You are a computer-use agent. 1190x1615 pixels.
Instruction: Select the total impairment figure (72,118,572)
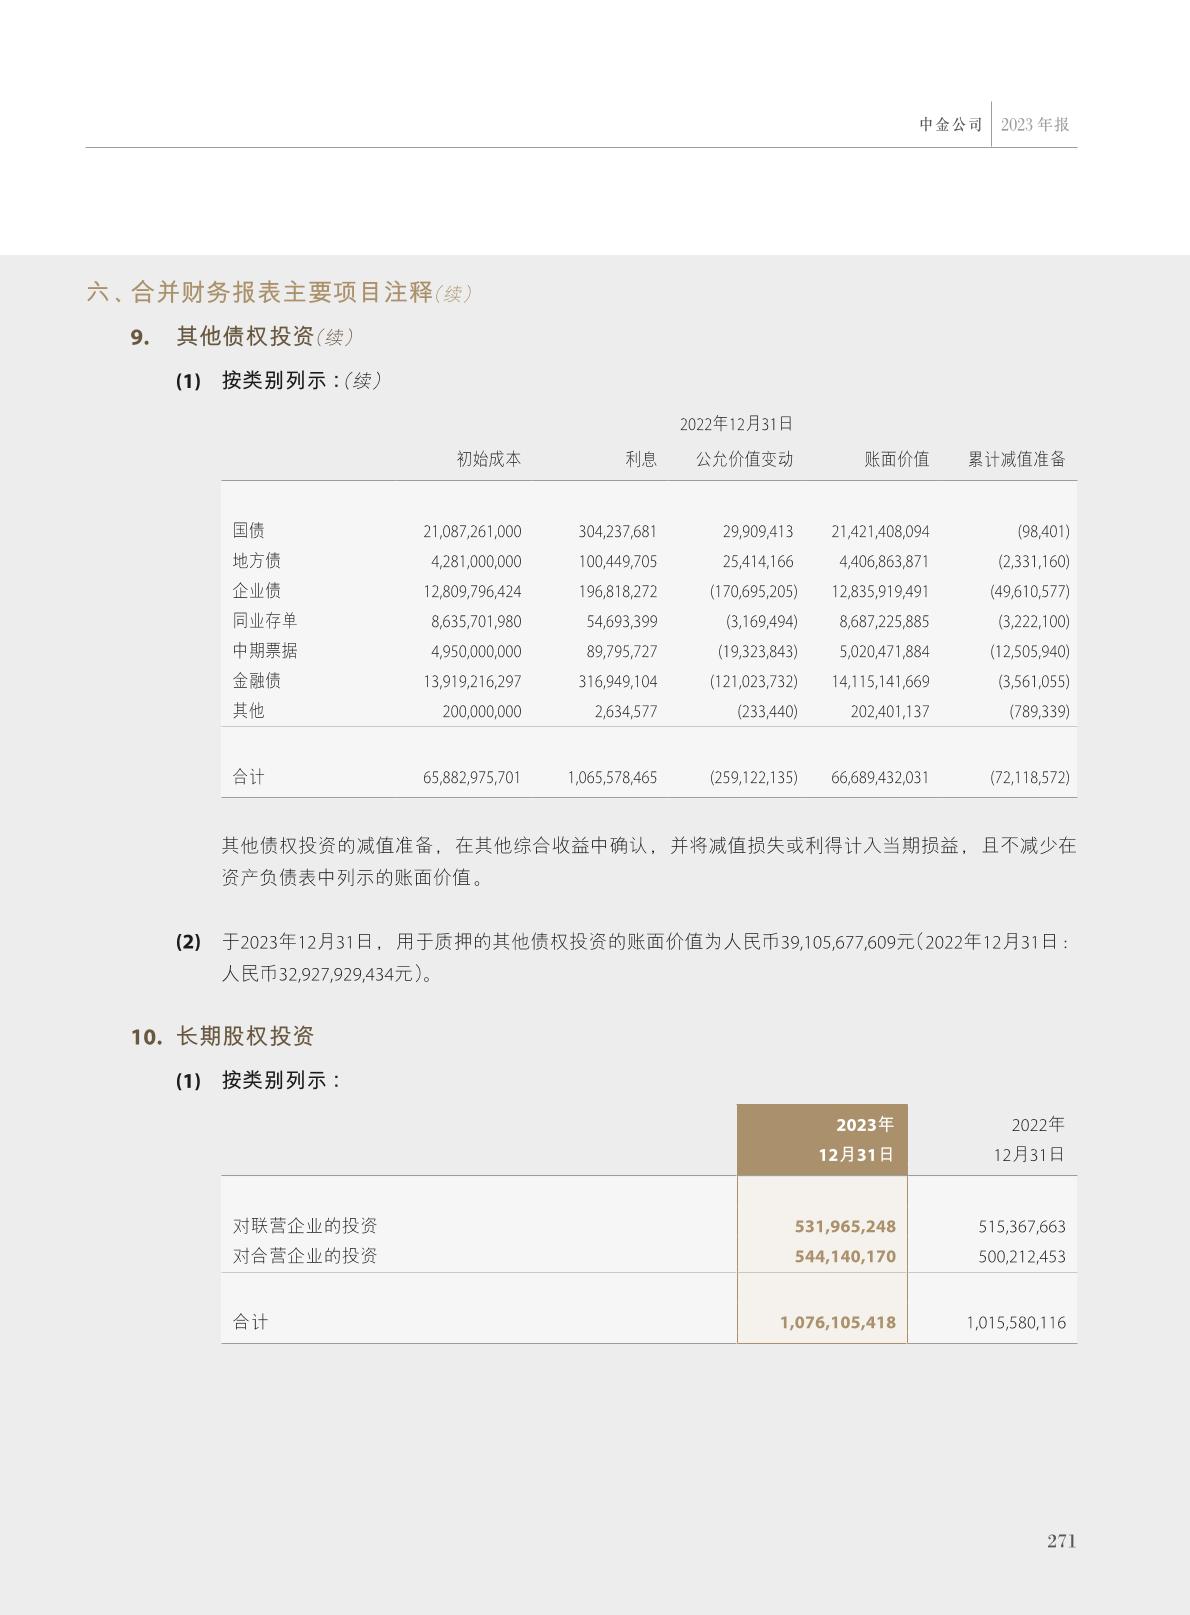[1030, 777]
